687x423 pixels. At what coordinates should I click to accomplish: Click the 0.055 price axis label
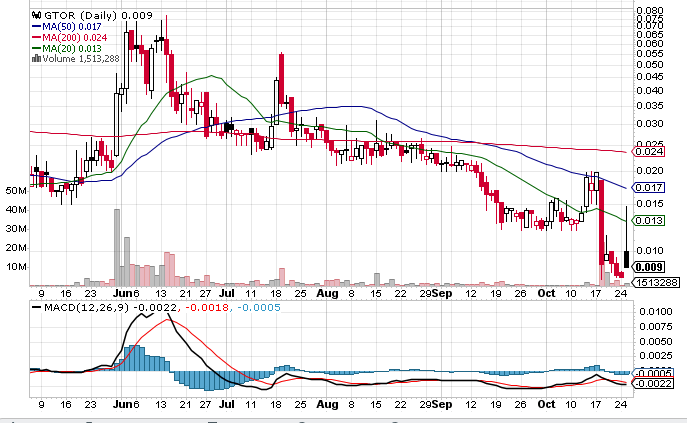(650, 53)
